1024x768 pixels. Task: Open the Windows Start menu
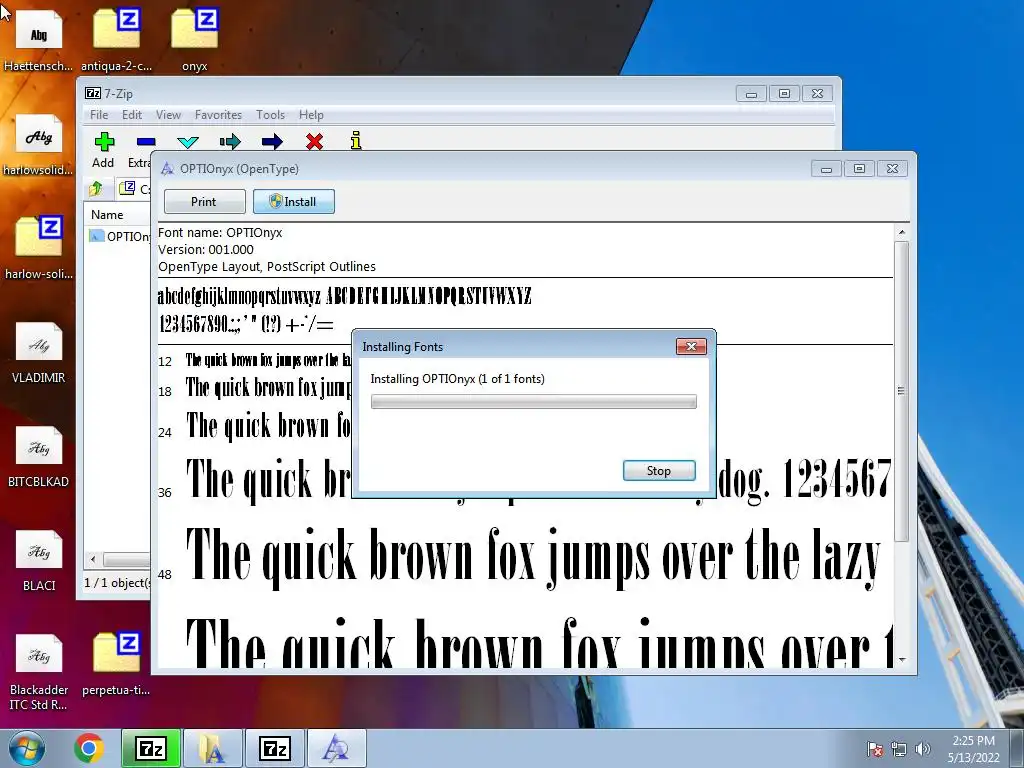pos(26,748)
